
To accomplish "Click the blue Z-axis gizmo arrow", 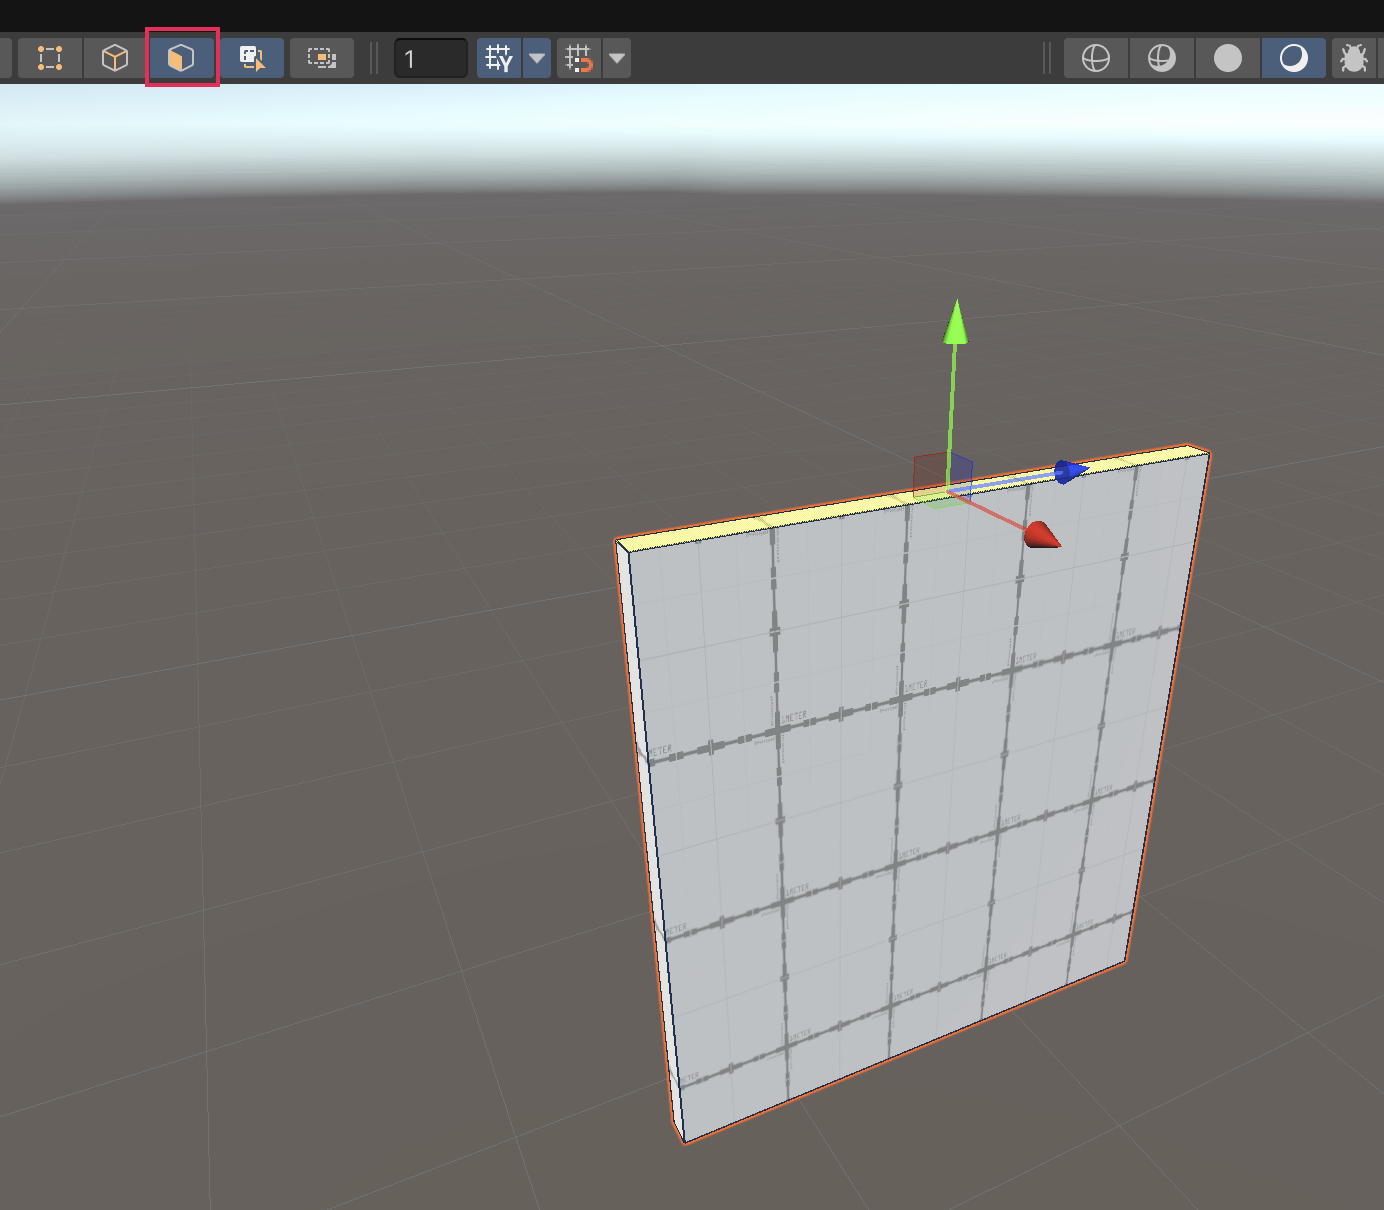I will (1070, 470).
